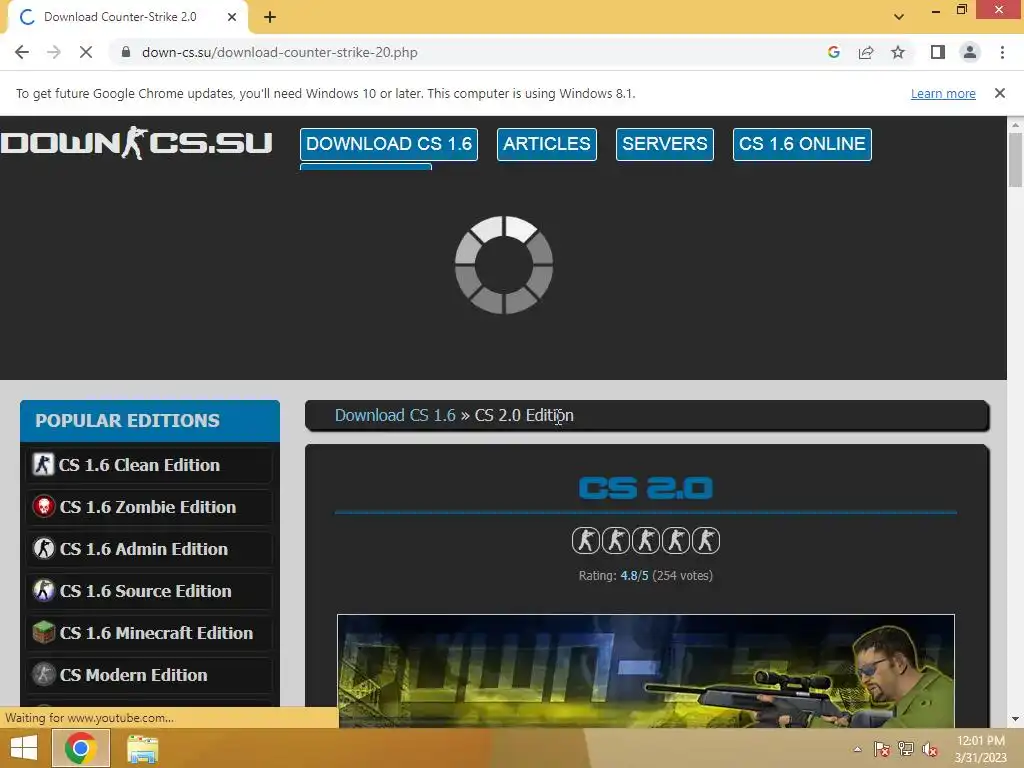This screenshot has width=1024, height=768.
Task: Dismiss the Chrome update notification bar
Action: tap(1000, 93)
